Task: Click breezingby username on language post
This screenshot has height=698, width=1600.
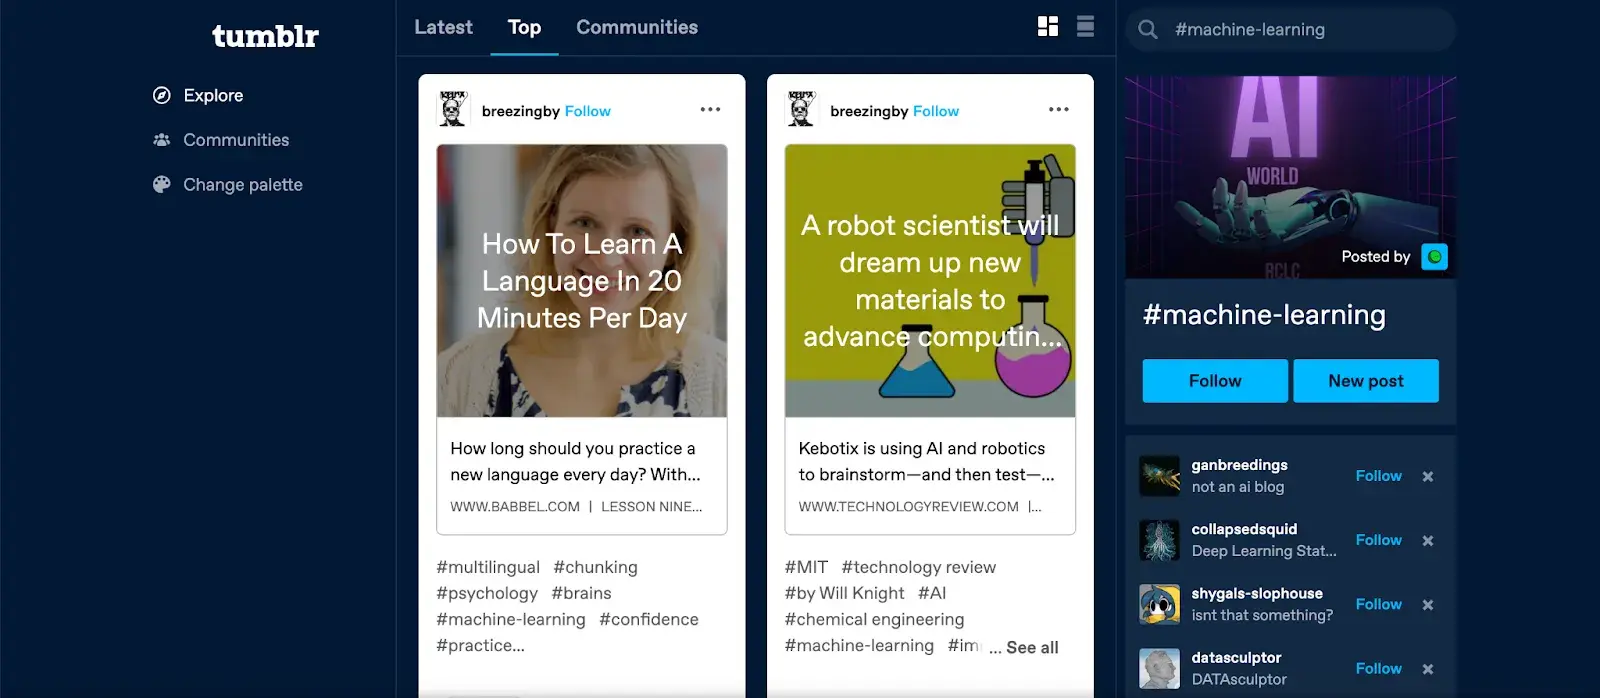Action: [x=520, y=111]
